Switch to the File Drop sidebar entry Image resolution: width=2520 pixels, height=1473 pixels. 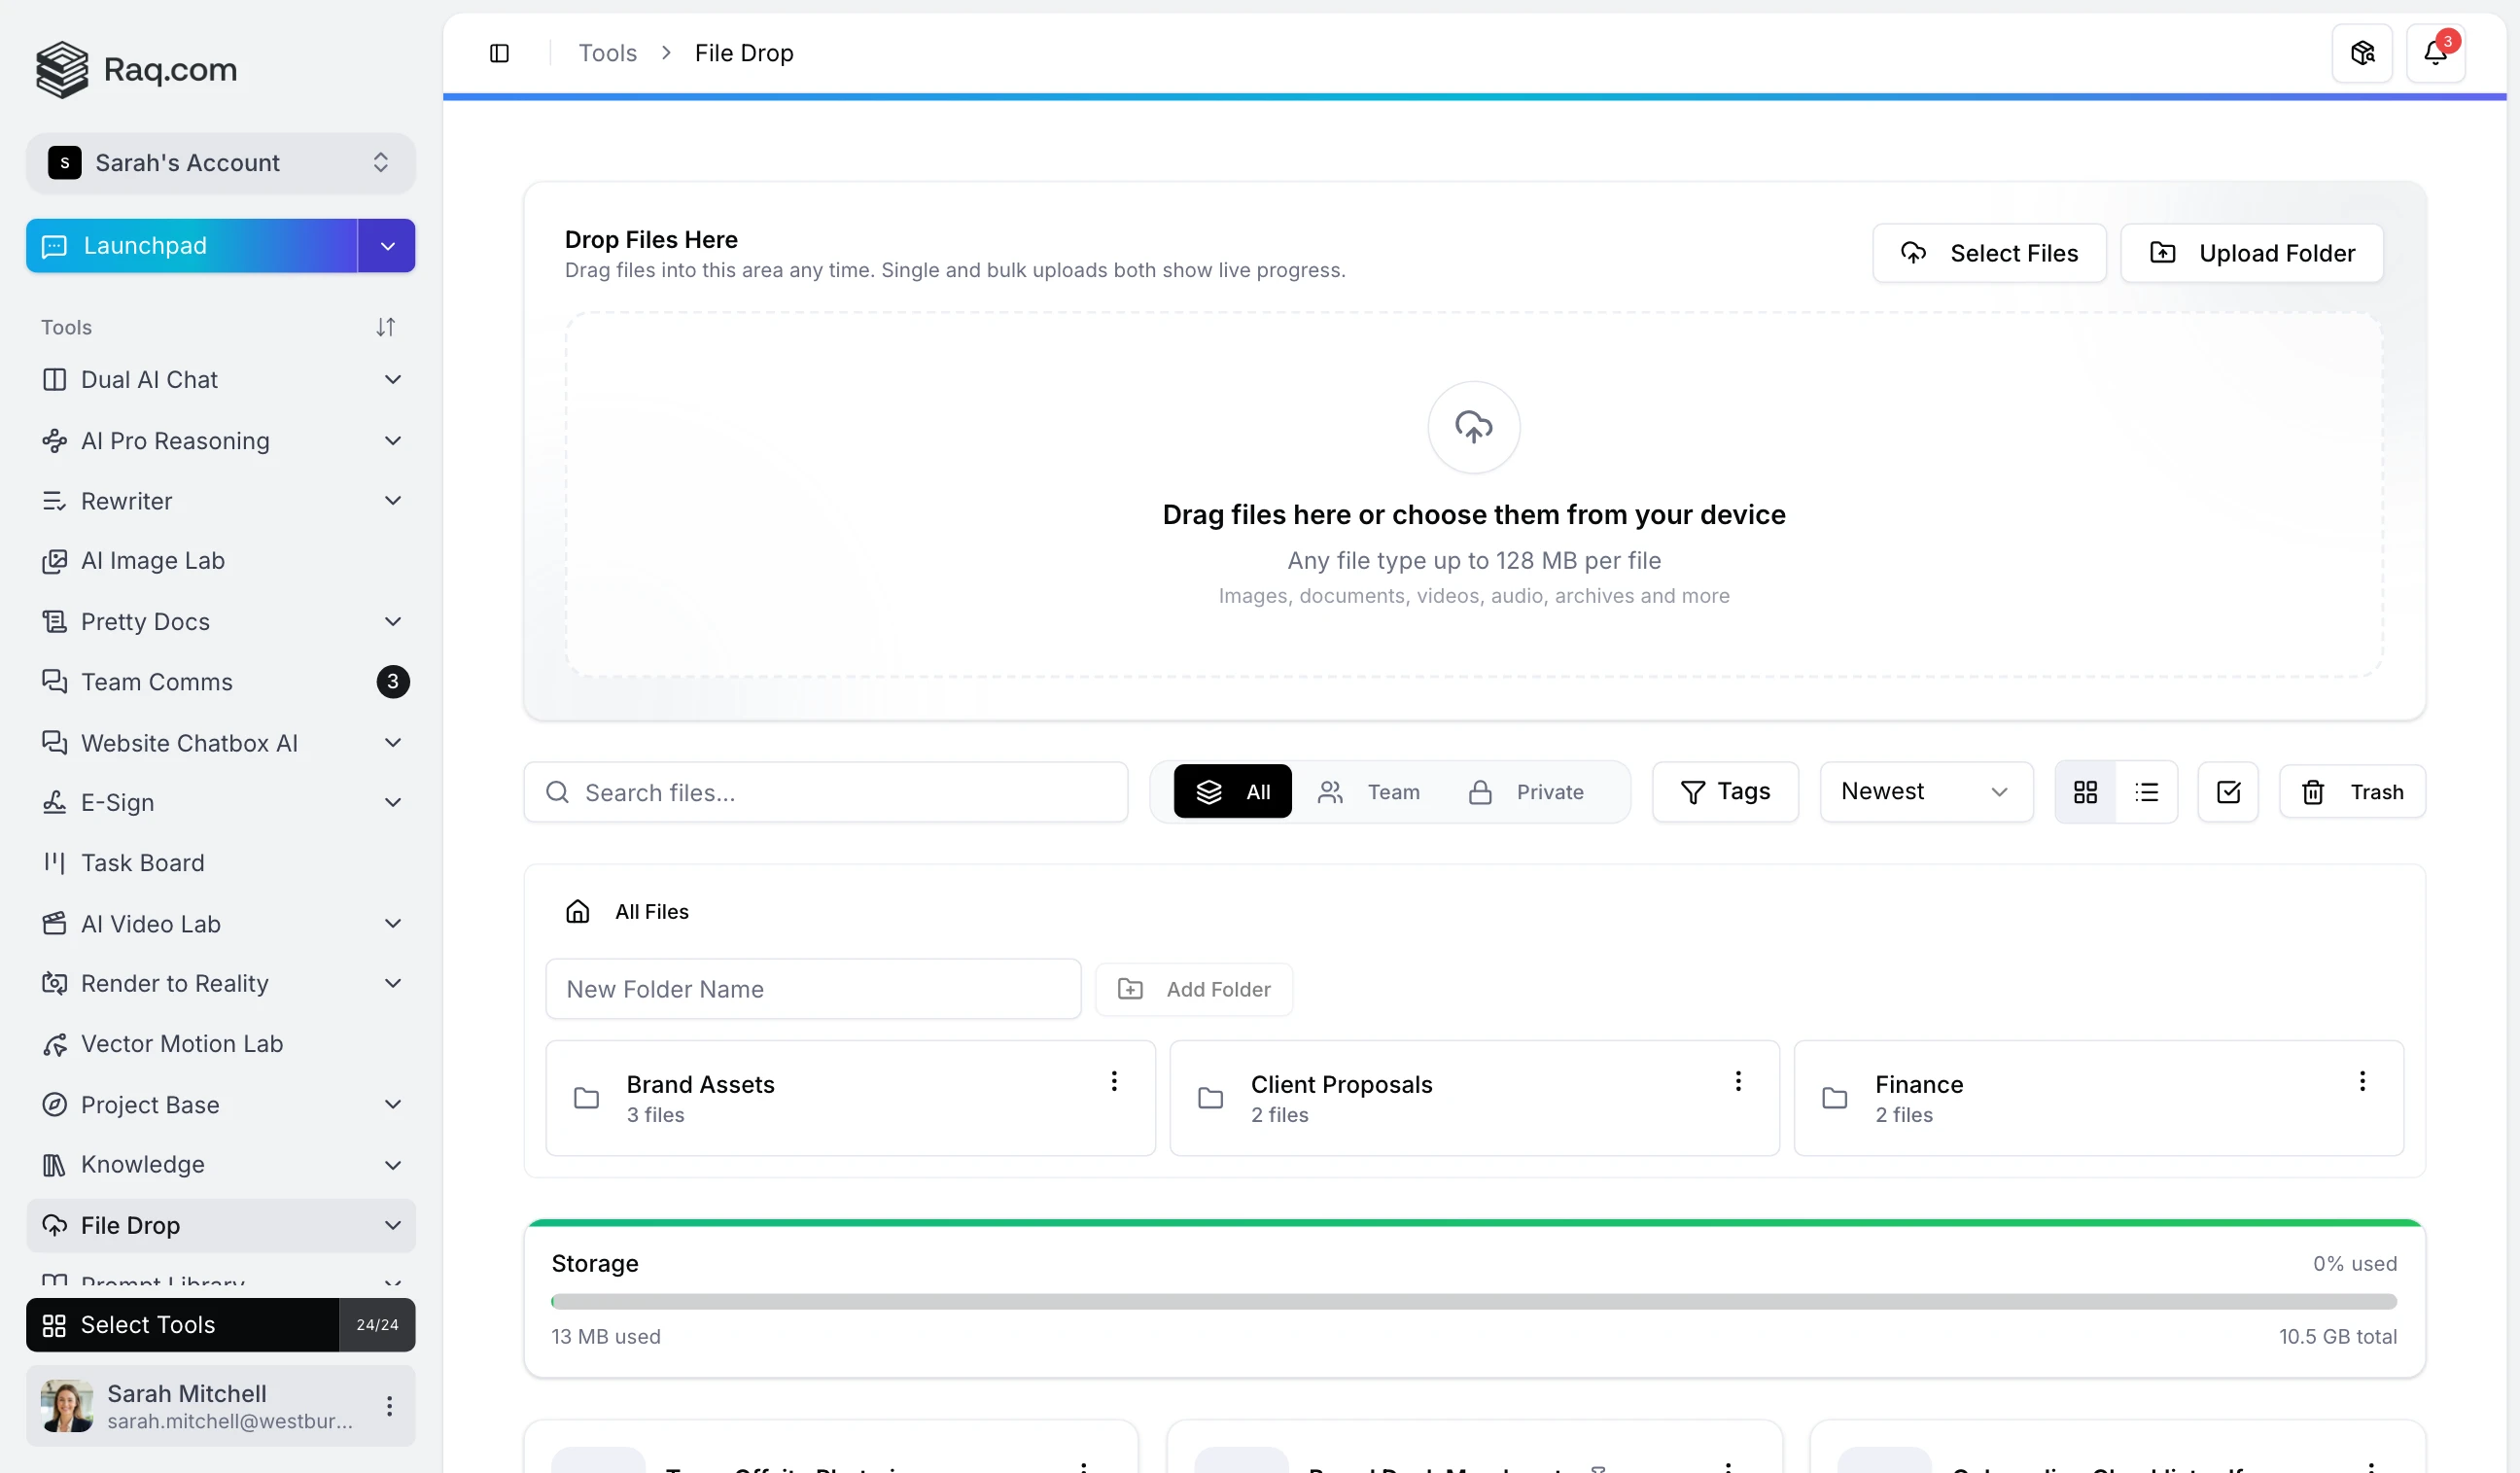[x=130, y=1225]
